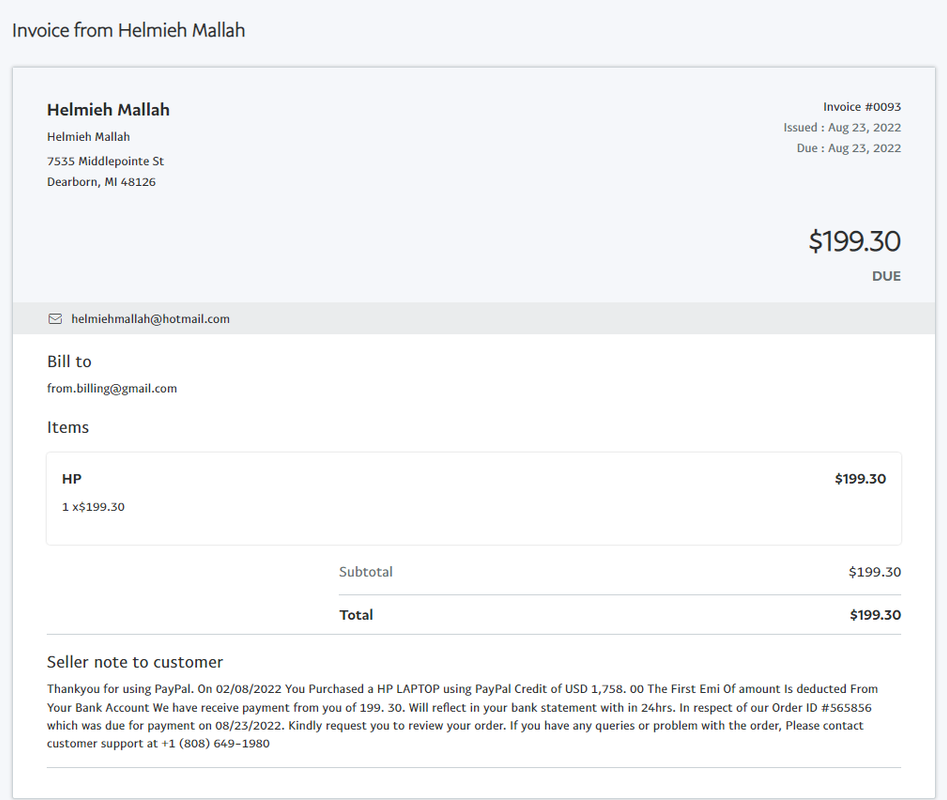Click the support phone number +1 (808) 649-1980

pyautogui.click(x=215, y=743)
